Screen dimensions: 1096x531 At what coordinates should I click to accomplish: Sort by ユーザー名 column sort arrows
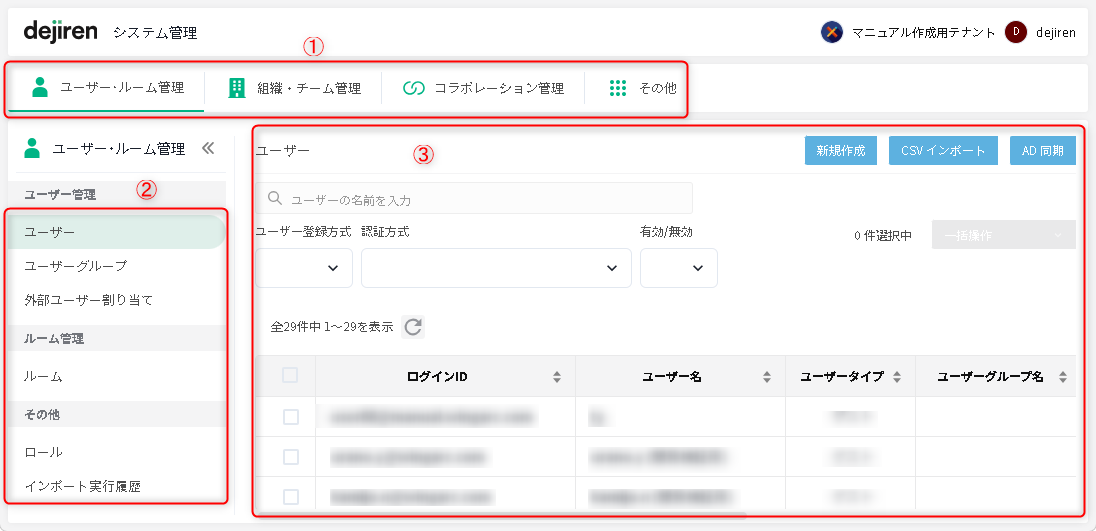click(x=767, y=377)
